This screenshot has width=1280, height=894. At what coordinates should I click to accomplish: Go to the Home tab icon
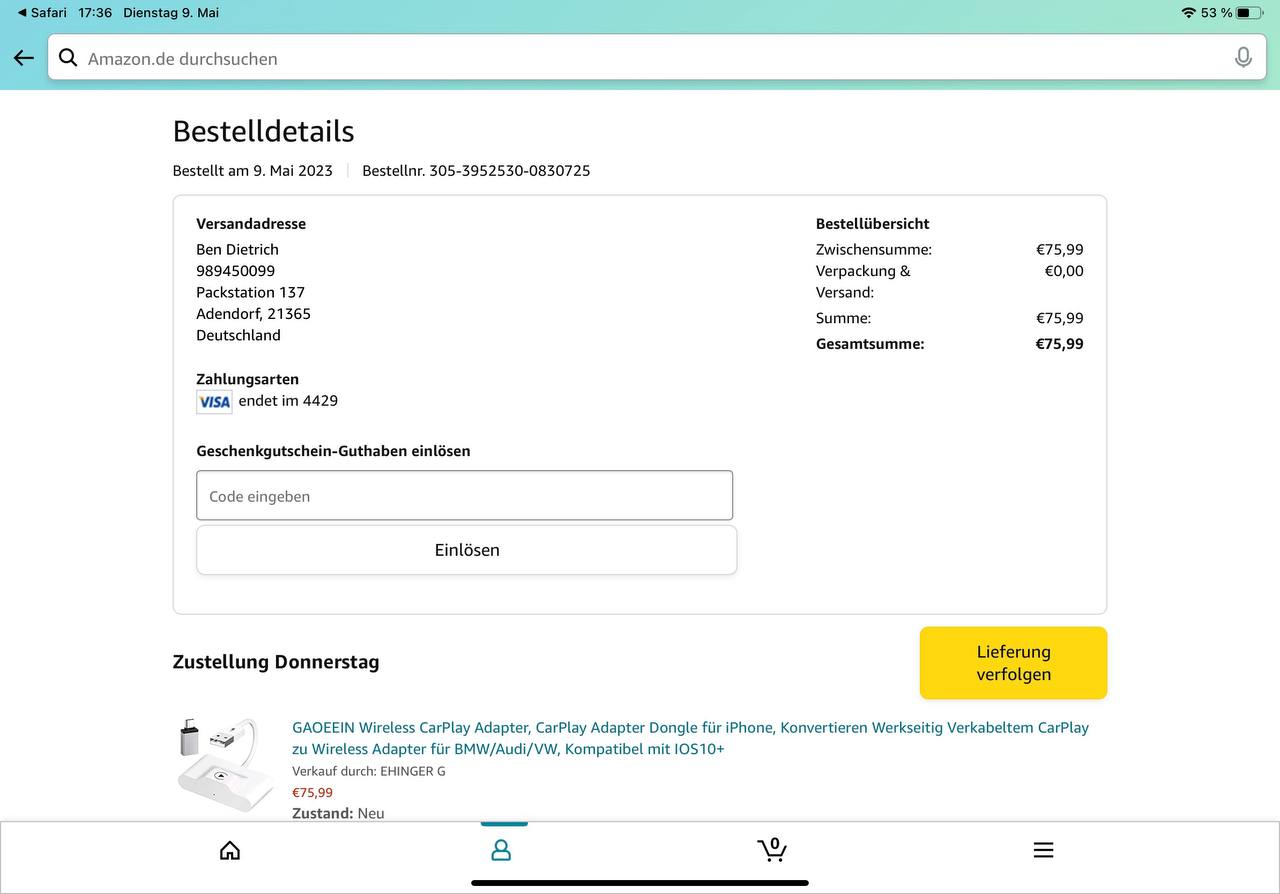[230, 850]
